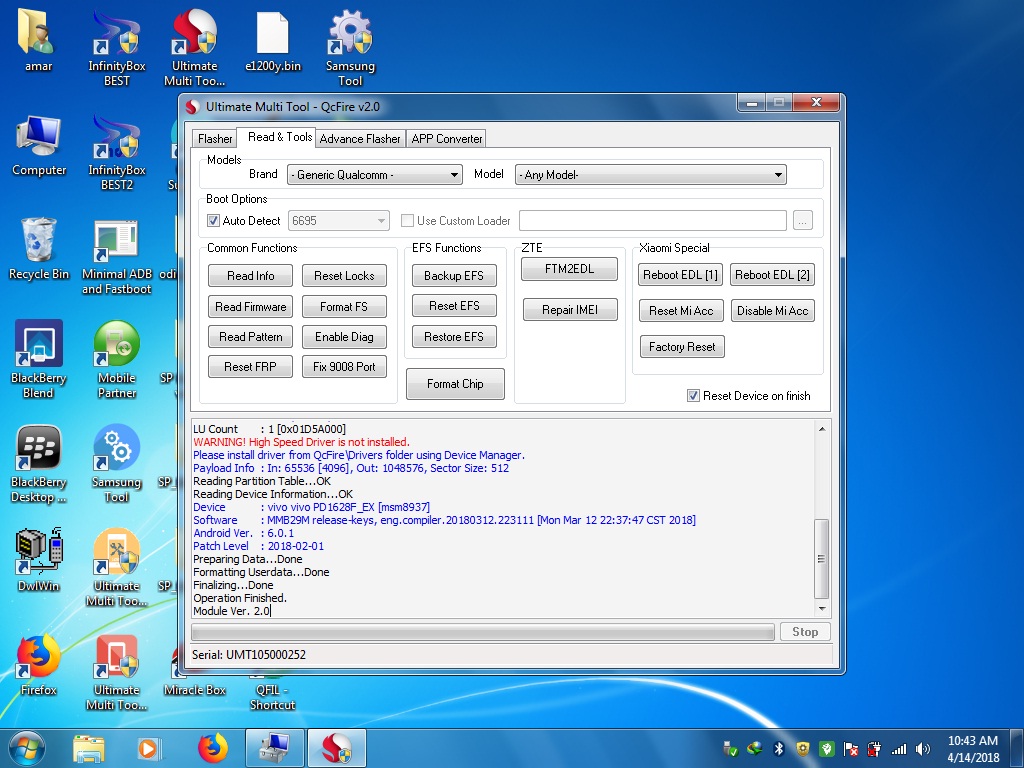Expand the Brand dropdown Generic Qualcomm

[x=375, y=175]
